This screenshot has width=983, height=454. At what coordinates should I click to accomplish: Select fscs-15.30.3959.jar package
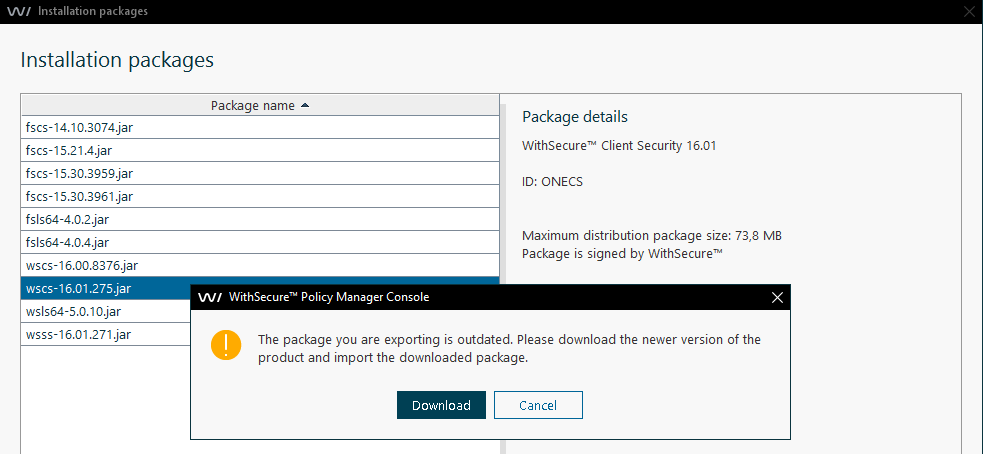pyautogui.click(x=260, y=173)
